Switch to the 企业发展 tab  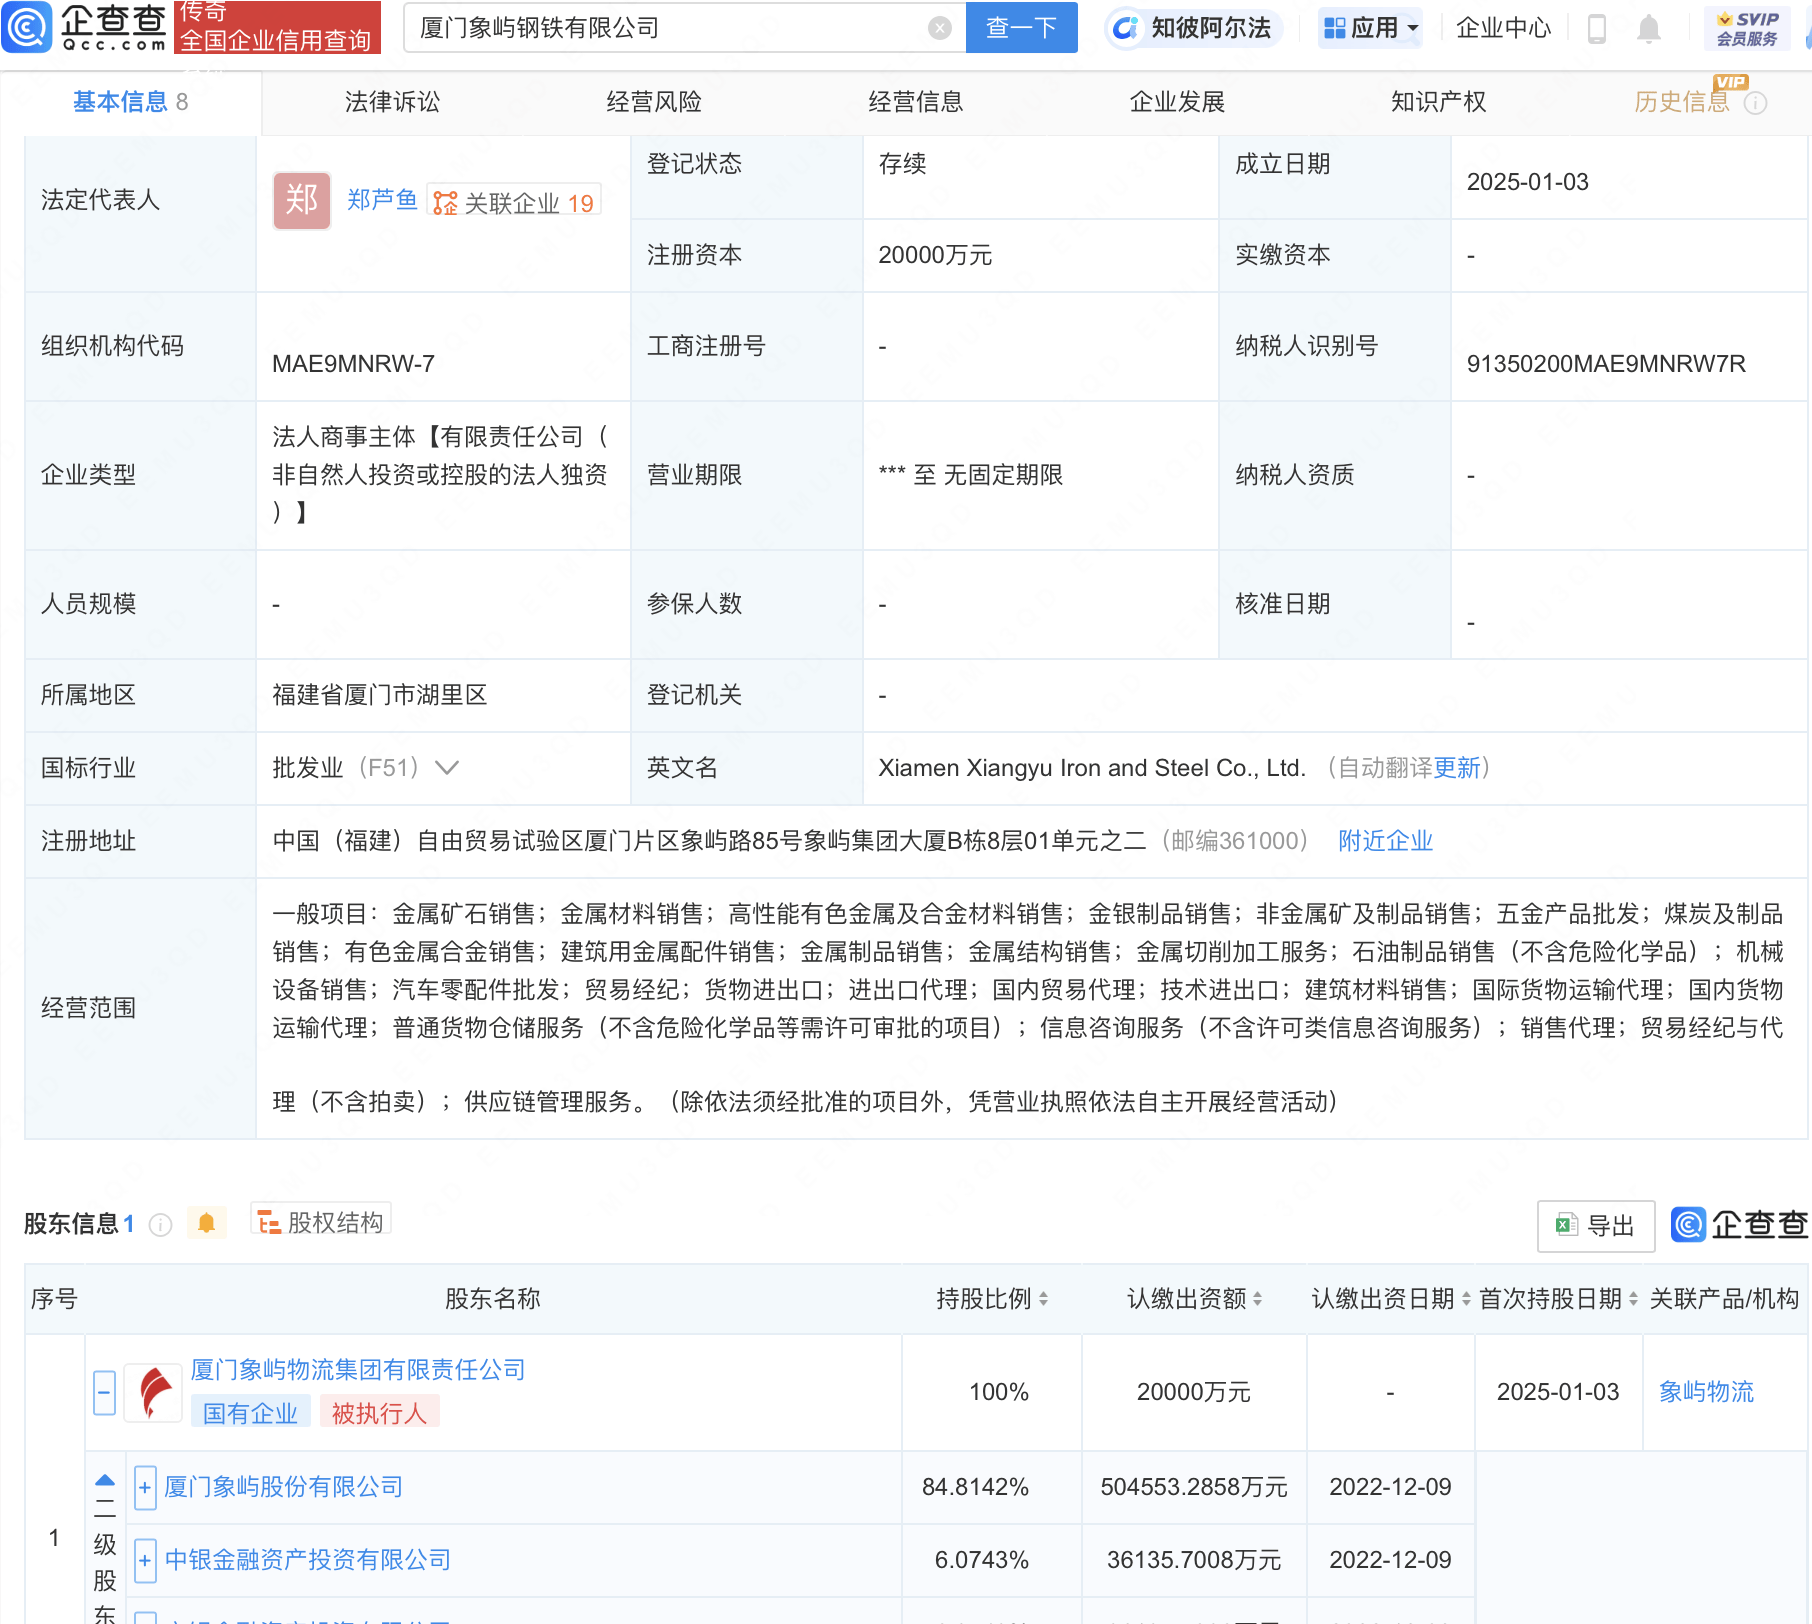1177,102
